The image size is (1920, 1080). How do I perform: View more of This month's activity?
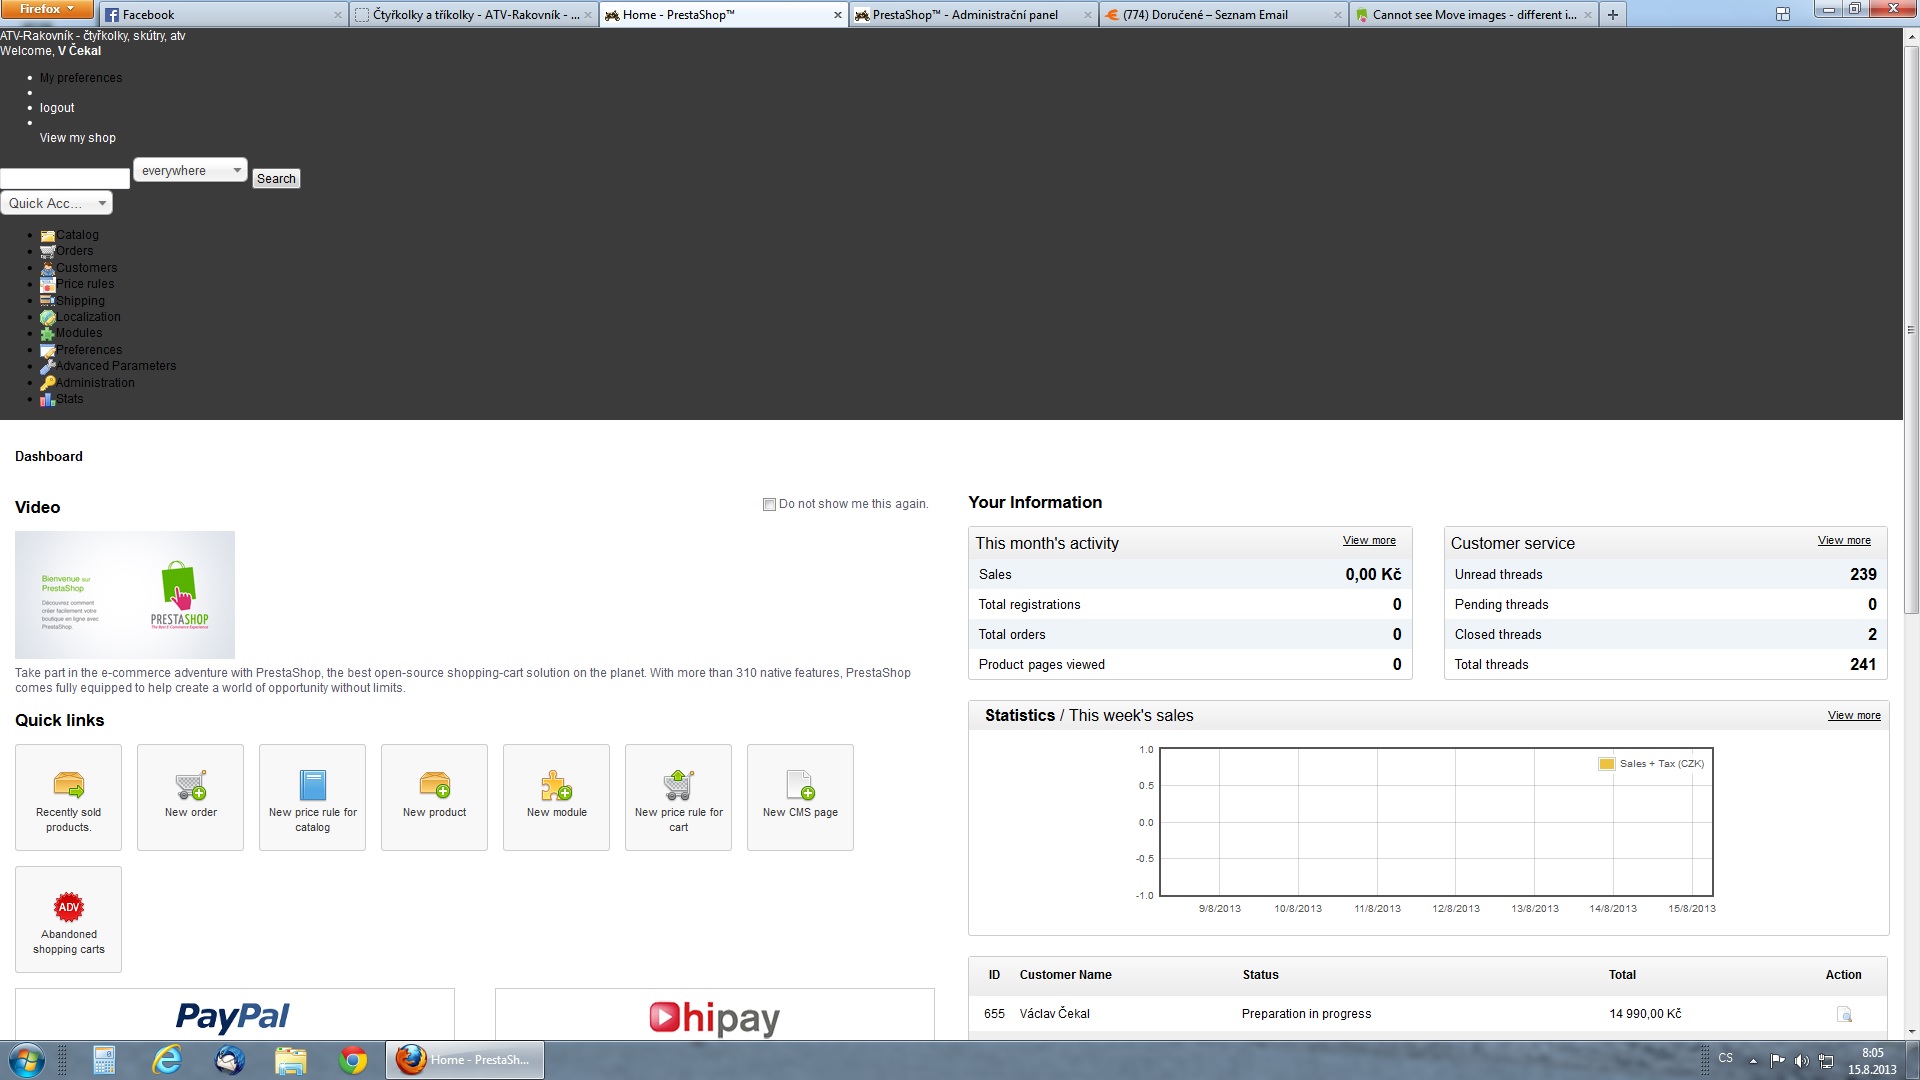tap(1369, 541)
